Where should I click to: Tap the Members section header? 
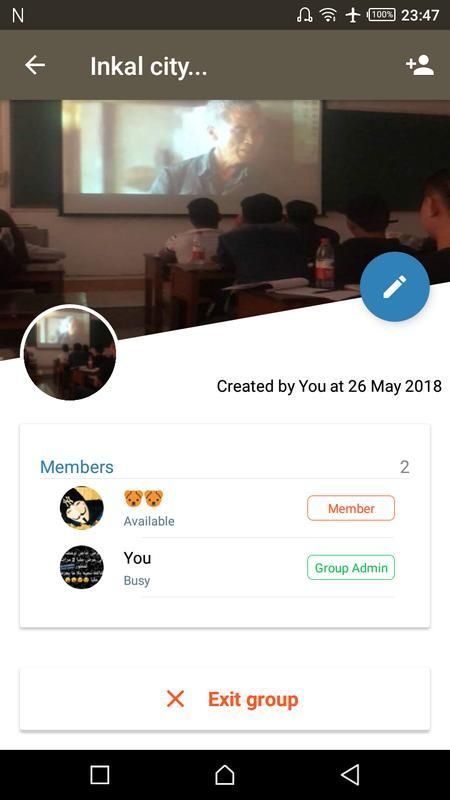(x=77, y=467)
